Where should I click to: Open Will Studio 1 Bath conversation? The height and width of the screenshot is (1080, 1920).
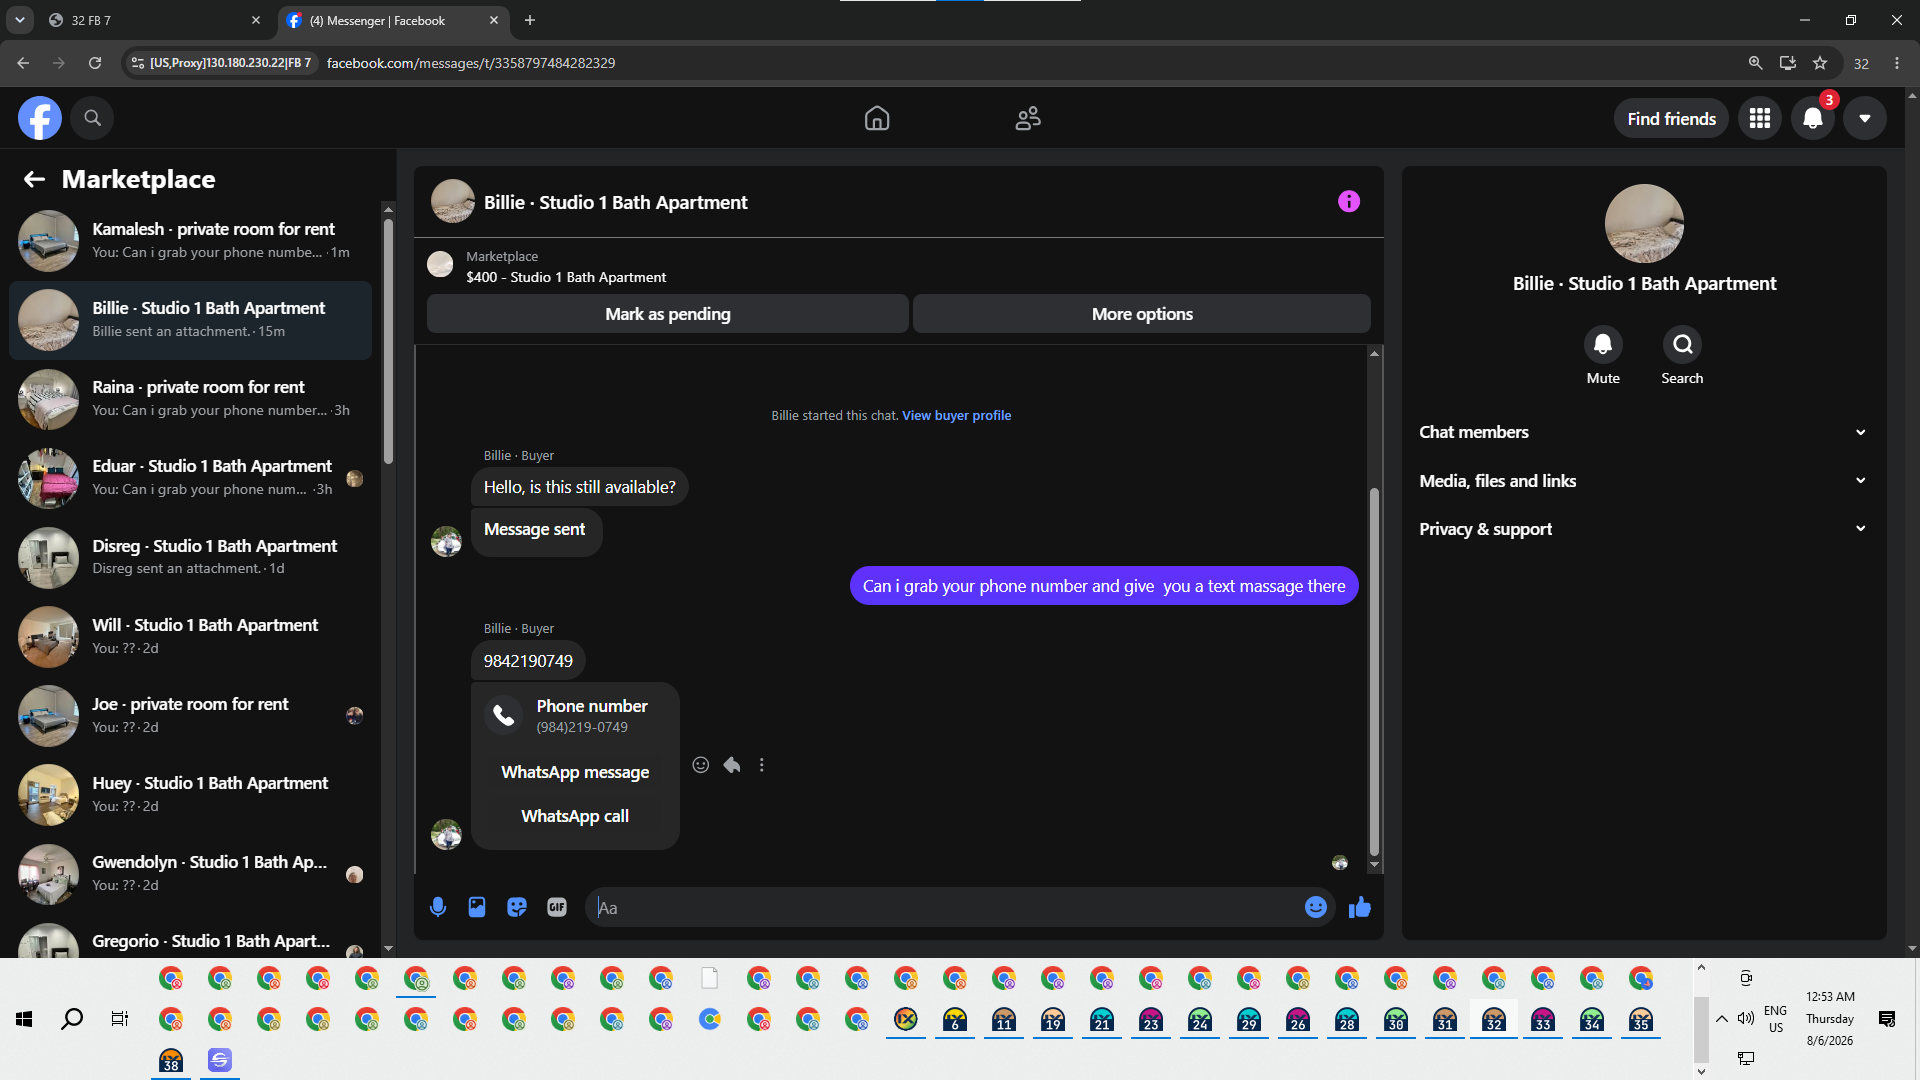(190, 637)
